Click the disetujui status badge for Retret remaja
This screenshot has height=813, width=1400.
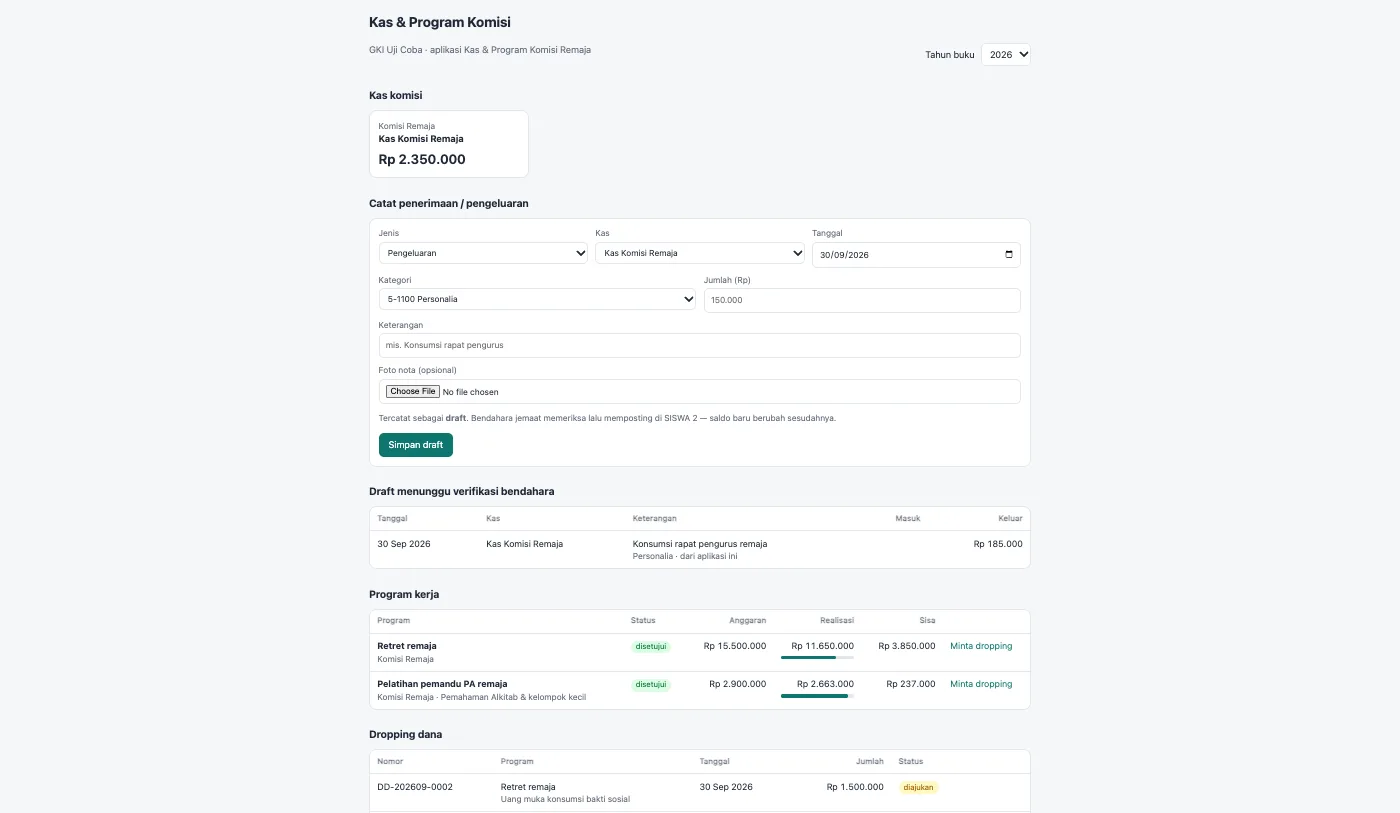651,646
